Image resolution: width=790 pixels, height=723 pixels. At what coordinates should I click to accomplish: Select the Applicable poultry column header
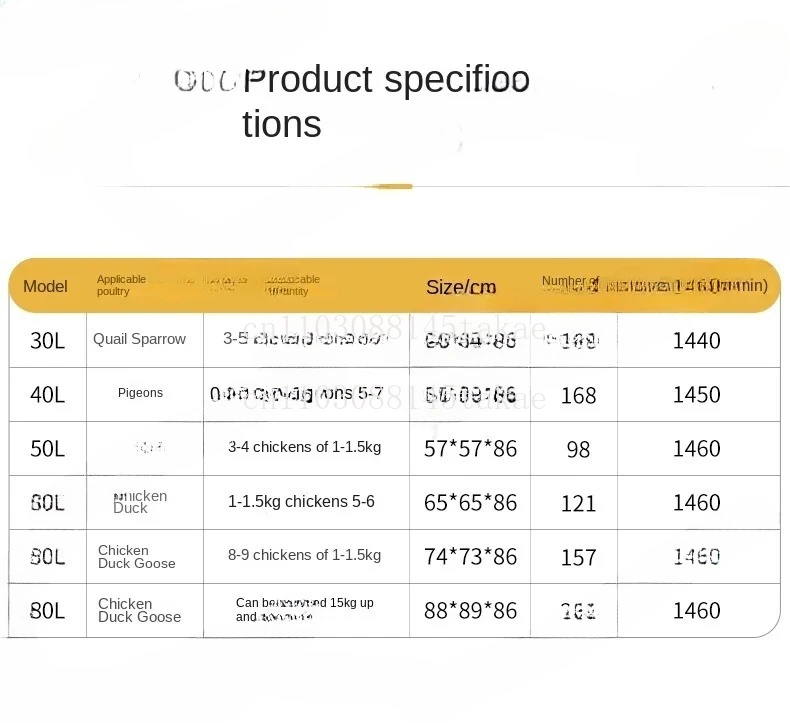coord(121,286)
